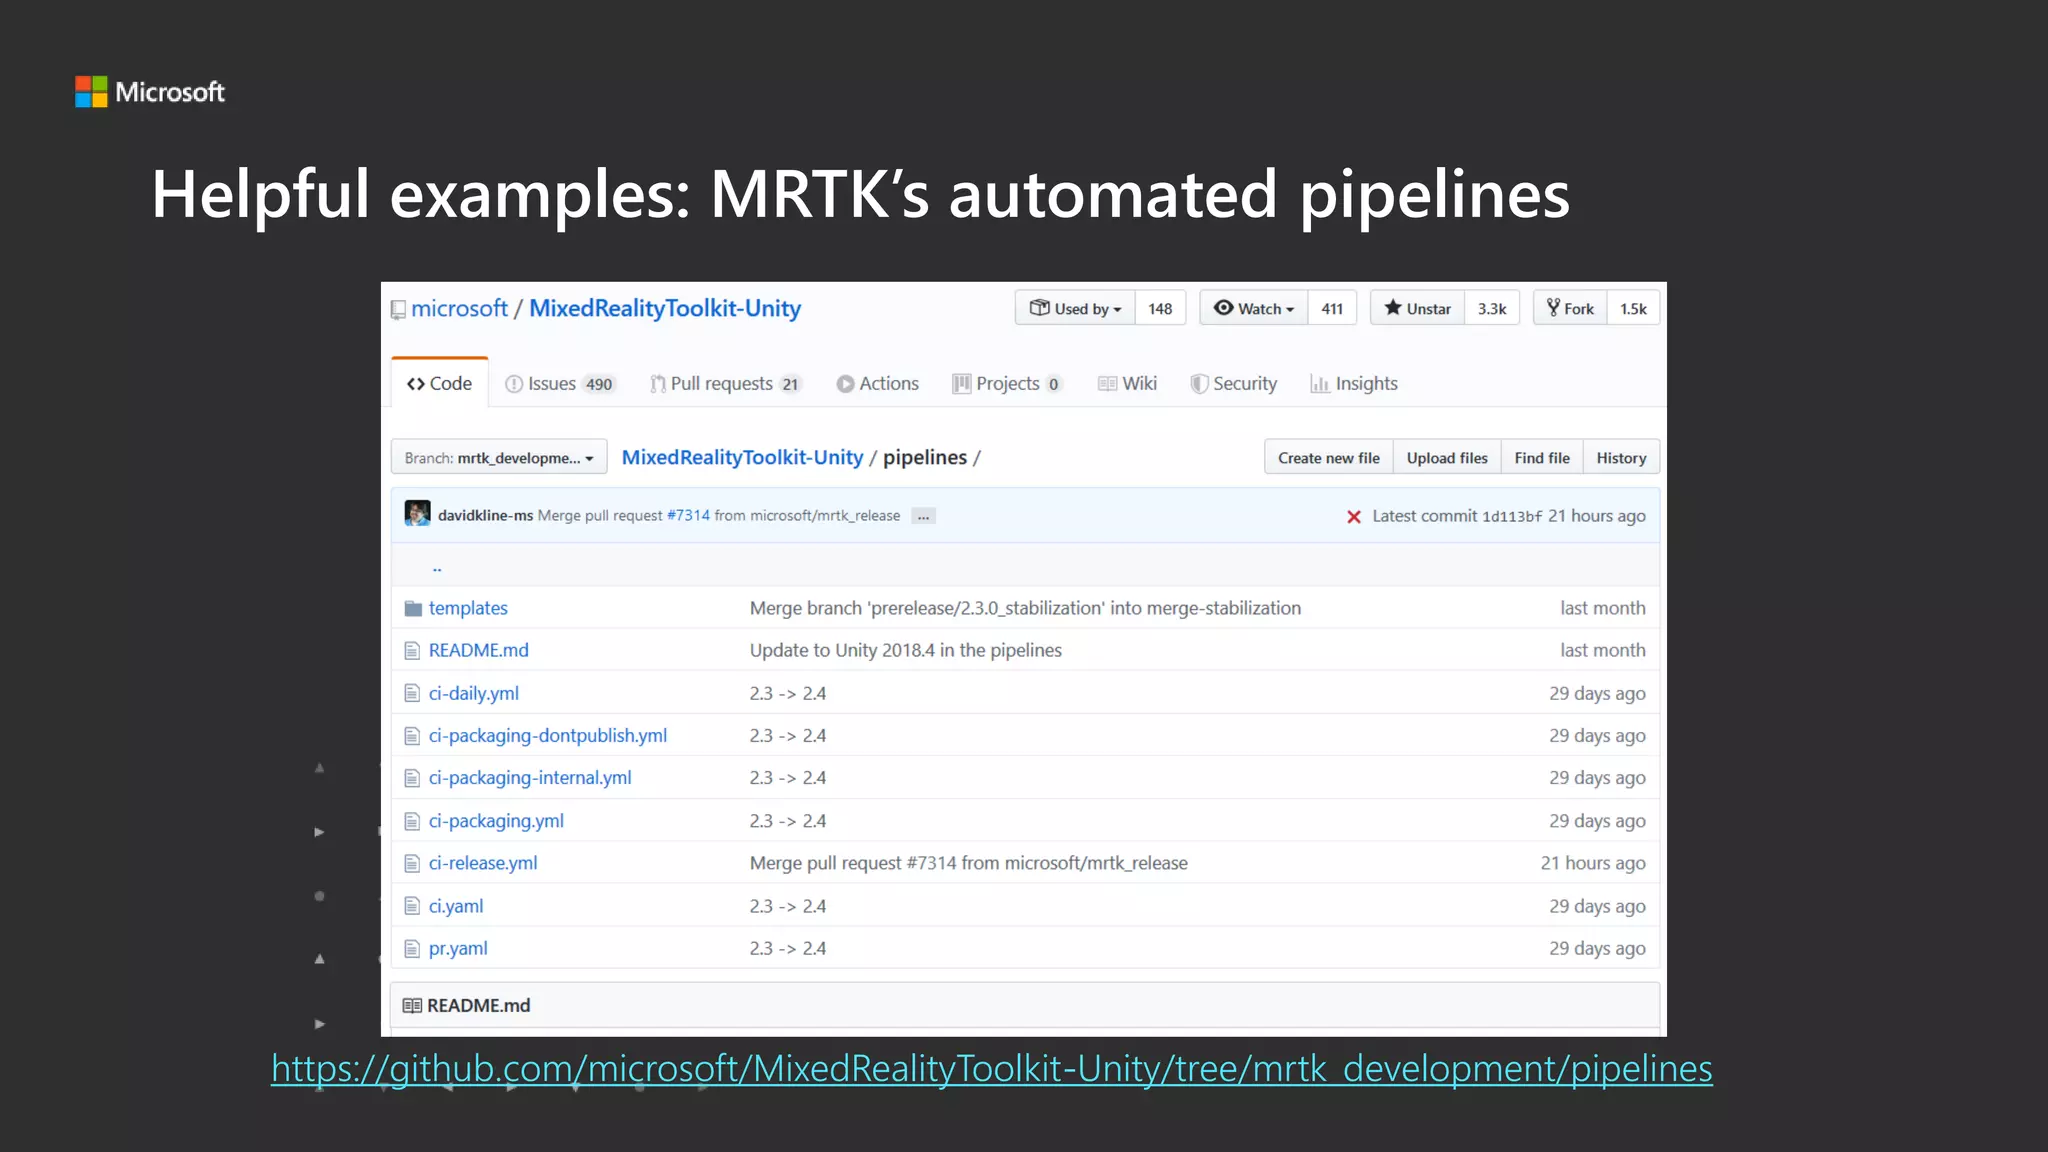Go to the Actions tab

pos(878,384)
